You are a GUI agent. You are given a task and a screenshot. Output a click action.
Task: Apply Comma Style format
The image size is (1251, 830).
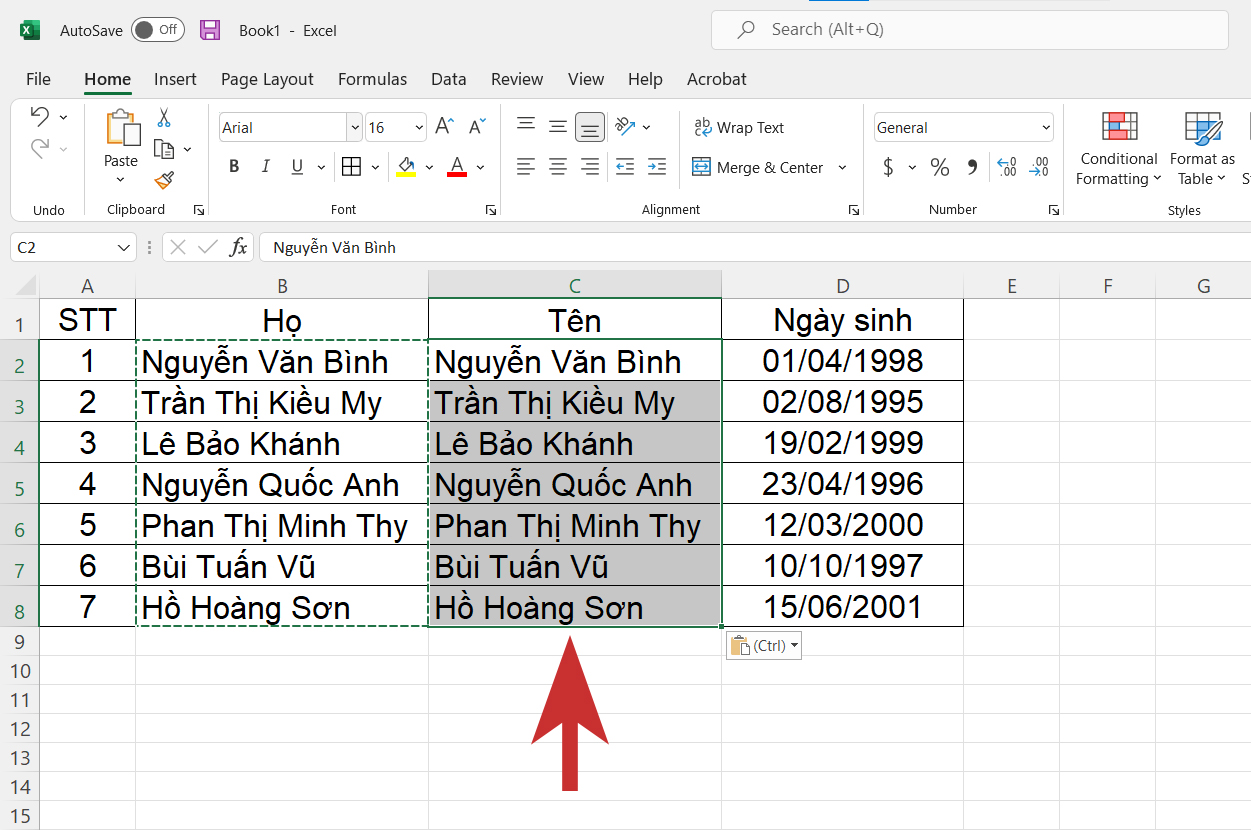click(x=972, y=168)
